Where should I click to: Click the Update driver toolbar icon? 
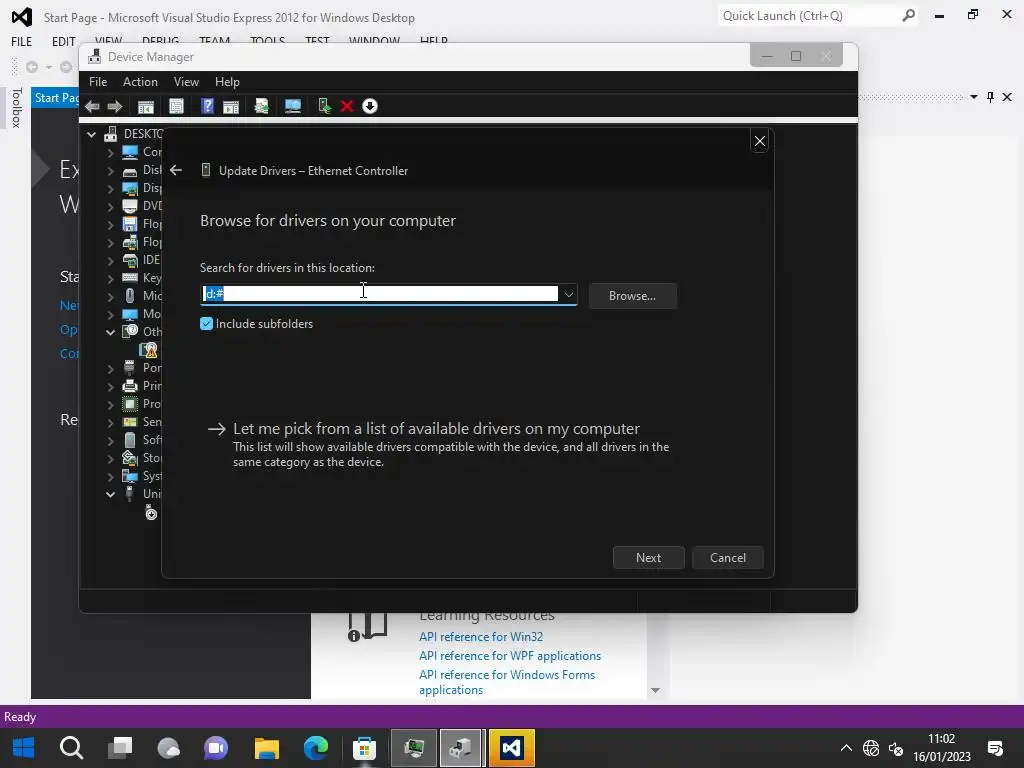(261, 106)
